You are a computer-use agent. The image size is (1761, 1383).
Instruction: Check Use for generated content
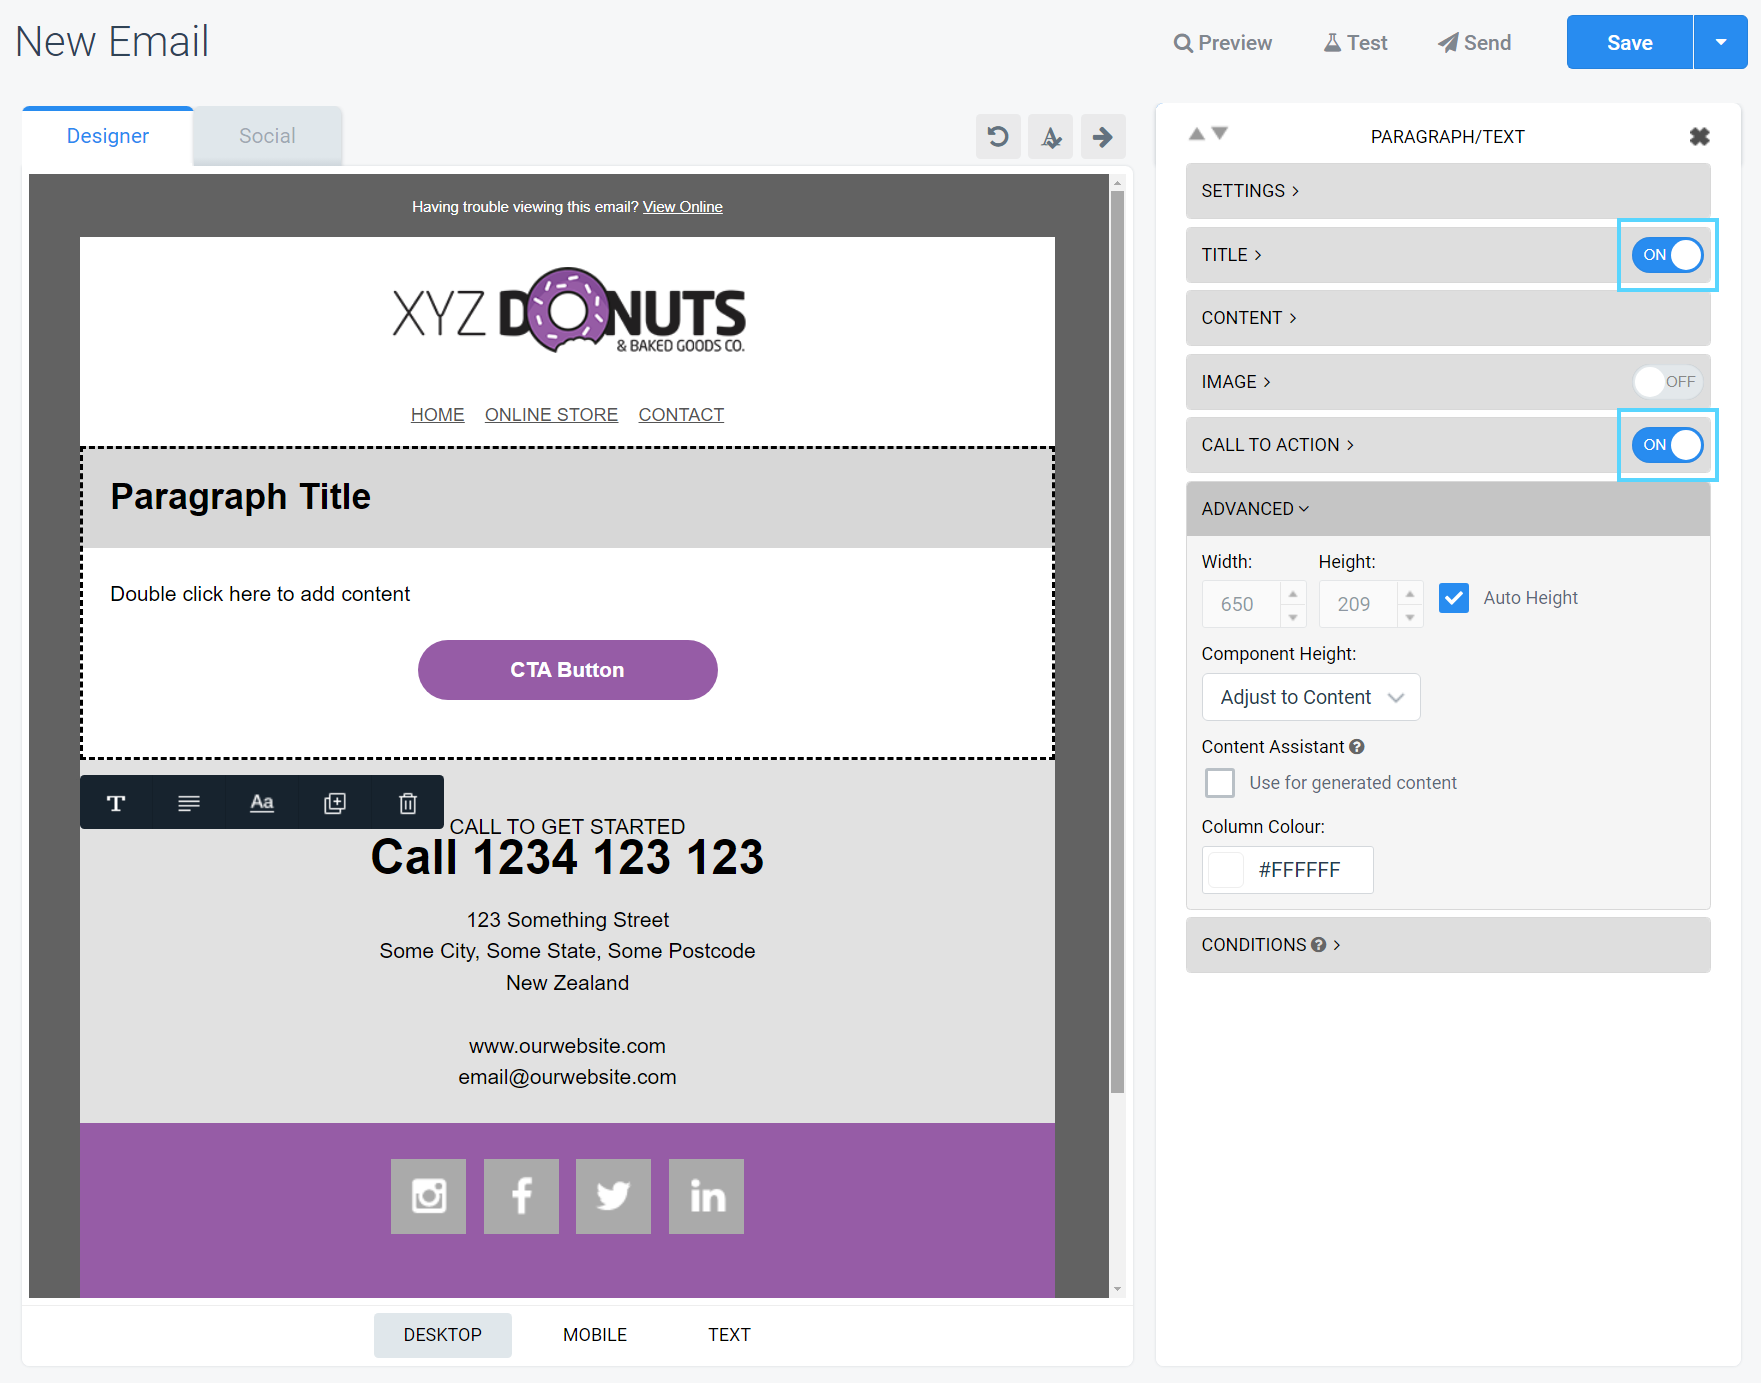click(1220, 783)
